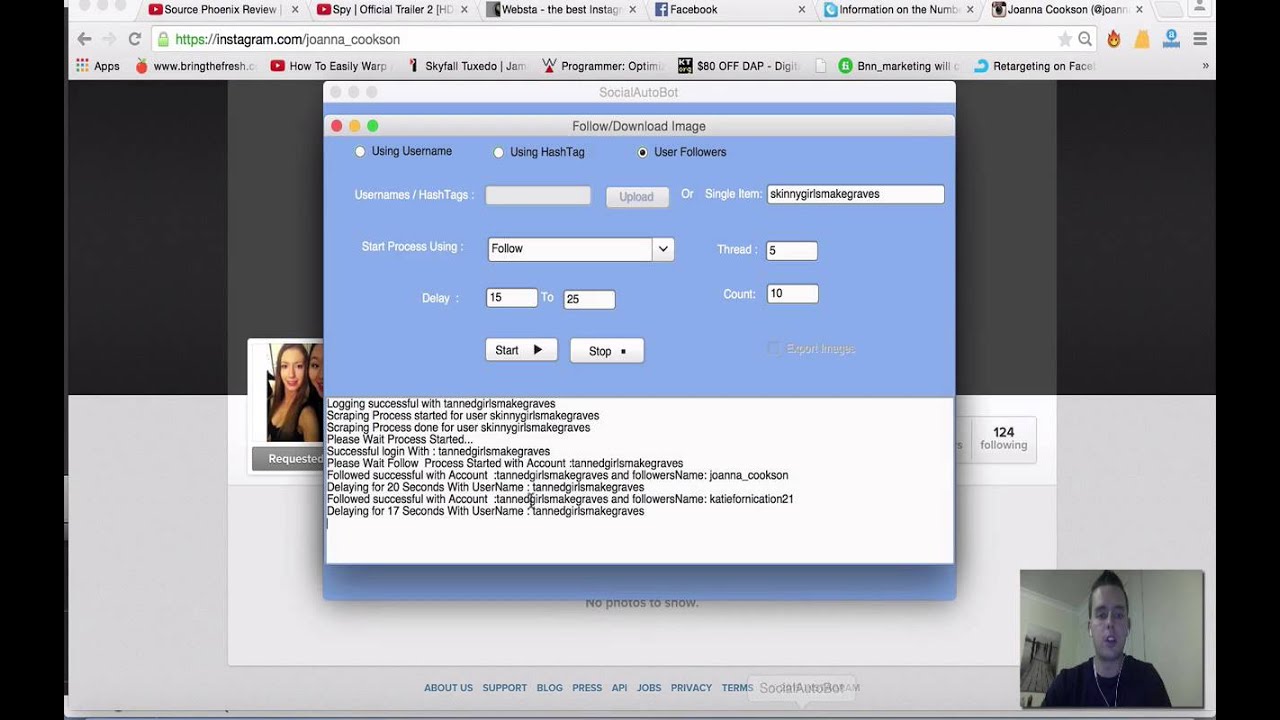Click the flame extension icon
This screenshot has width=1280, height=720.
(x=1114, y=39)
